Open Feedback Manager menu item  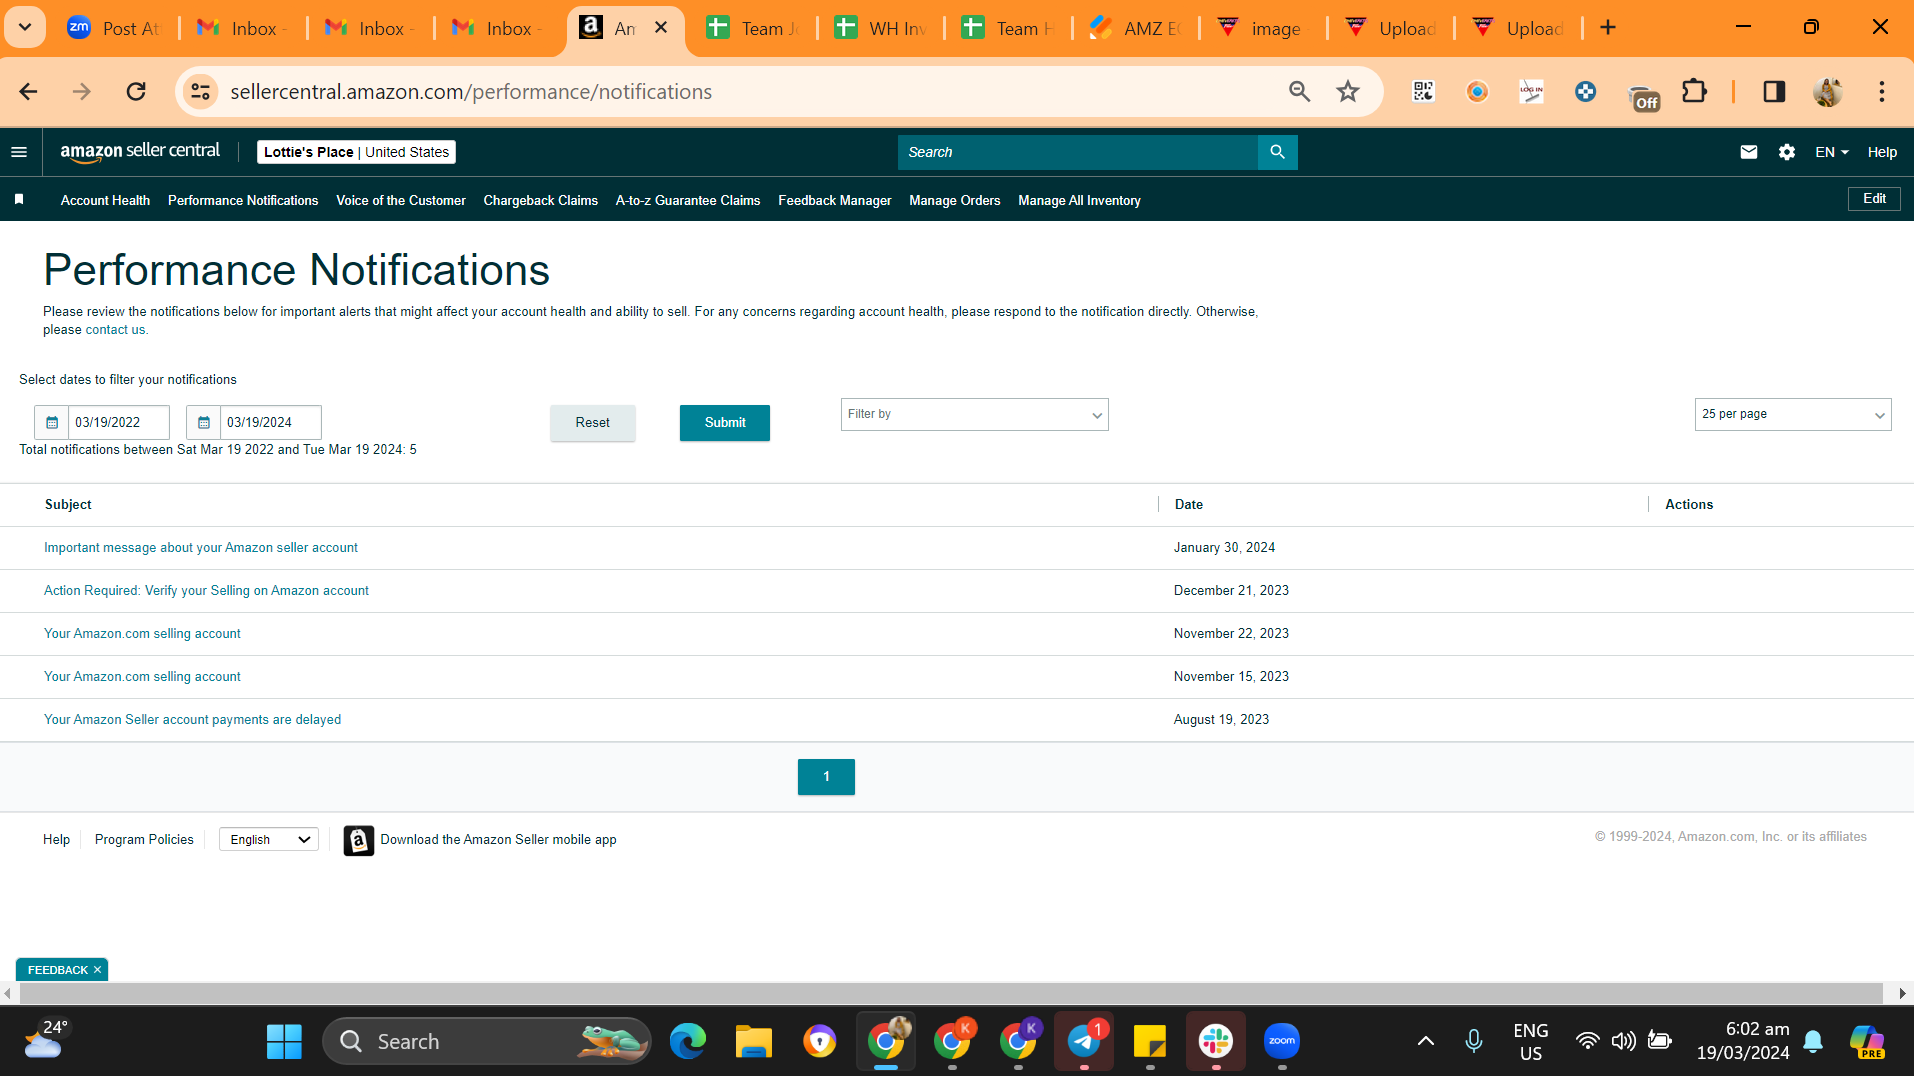point(834,200)
